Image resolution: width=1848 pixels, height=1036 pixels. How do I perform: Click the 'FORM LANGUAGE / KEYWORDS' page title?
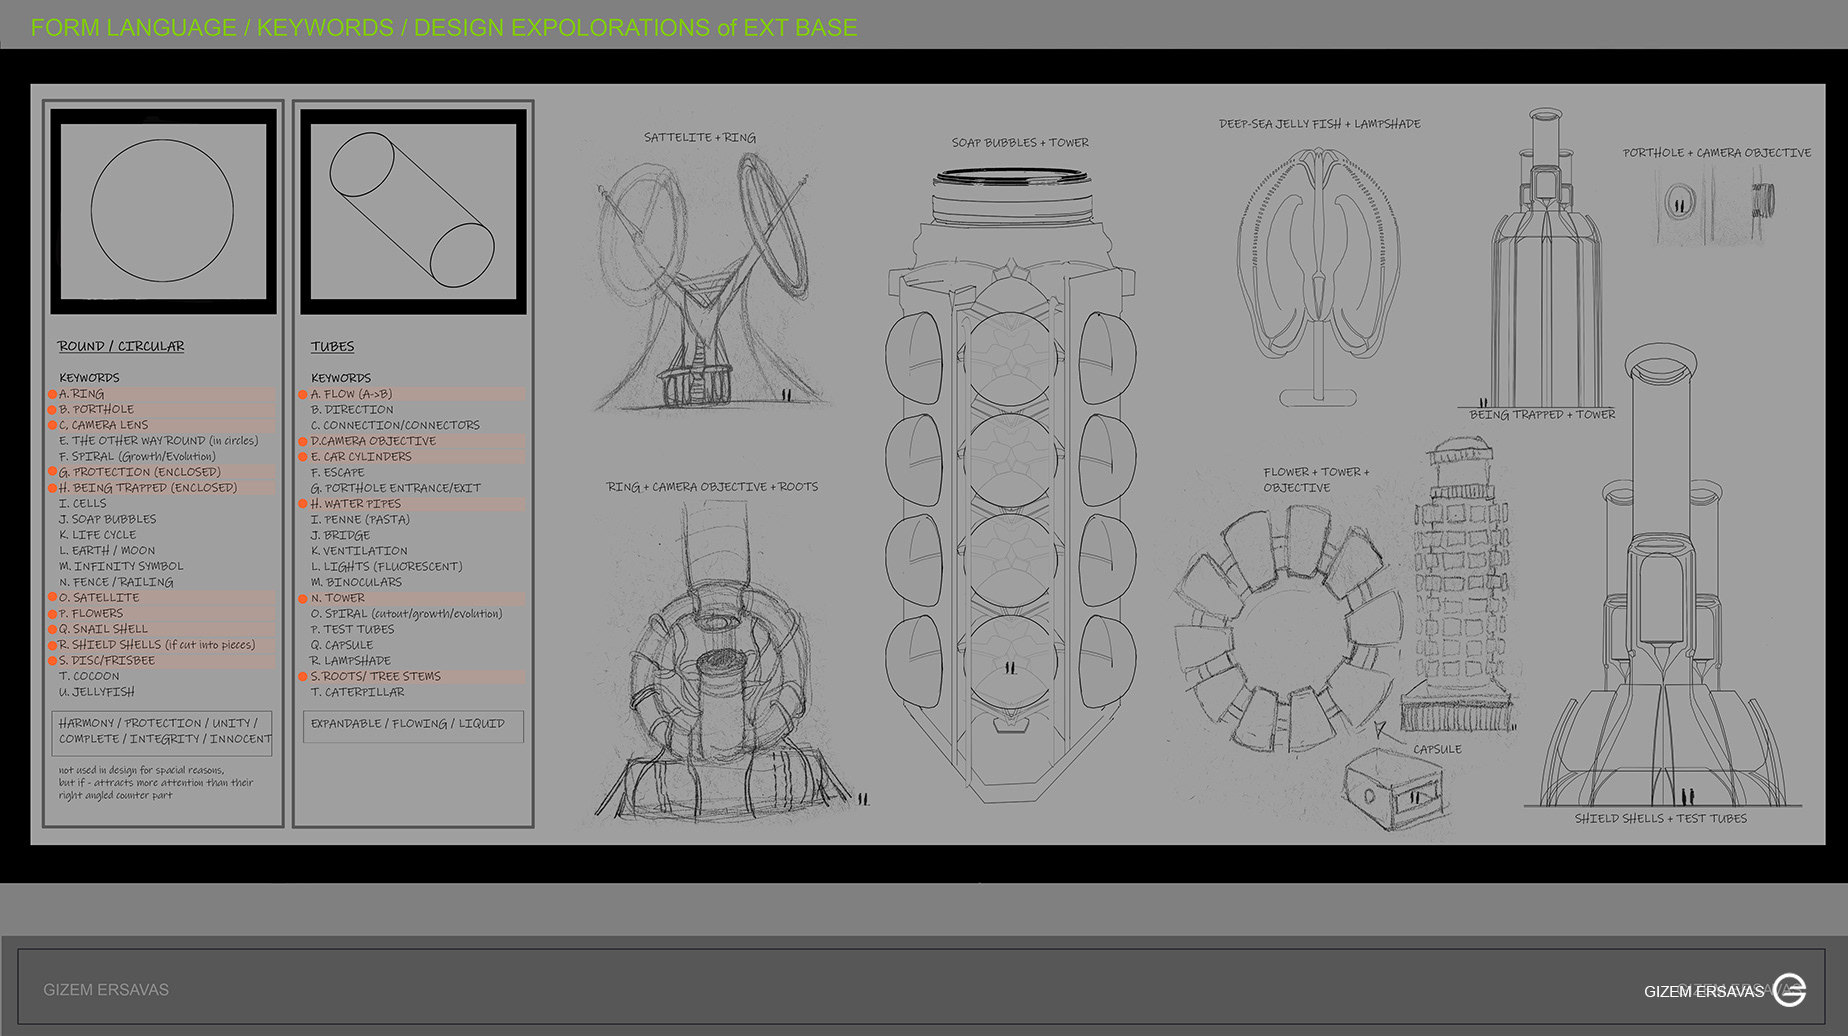444,27
